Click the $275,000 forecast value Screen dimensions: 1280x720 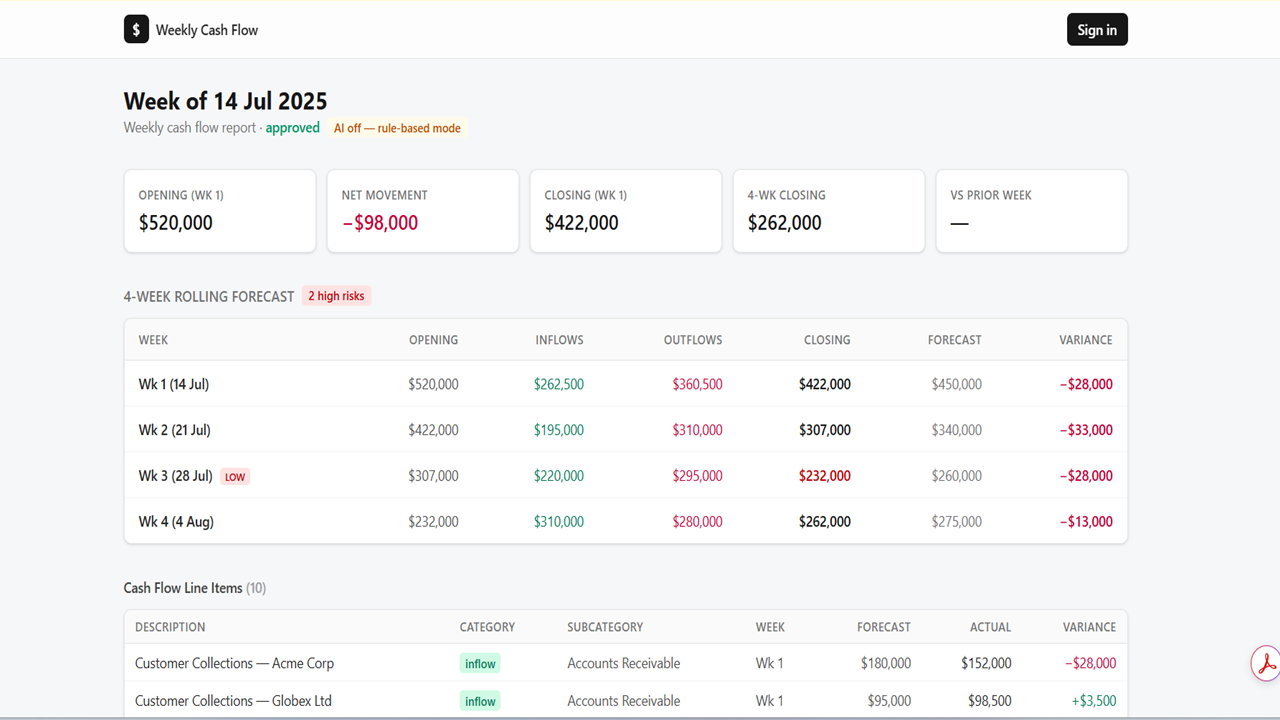[x=957, y=522]
